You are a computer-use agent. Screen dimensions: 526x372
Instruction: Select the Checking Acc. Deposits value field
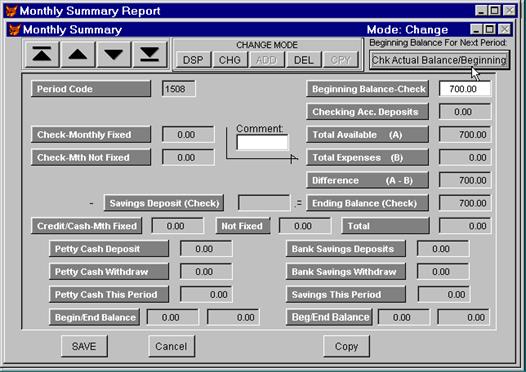coord(465,112)
